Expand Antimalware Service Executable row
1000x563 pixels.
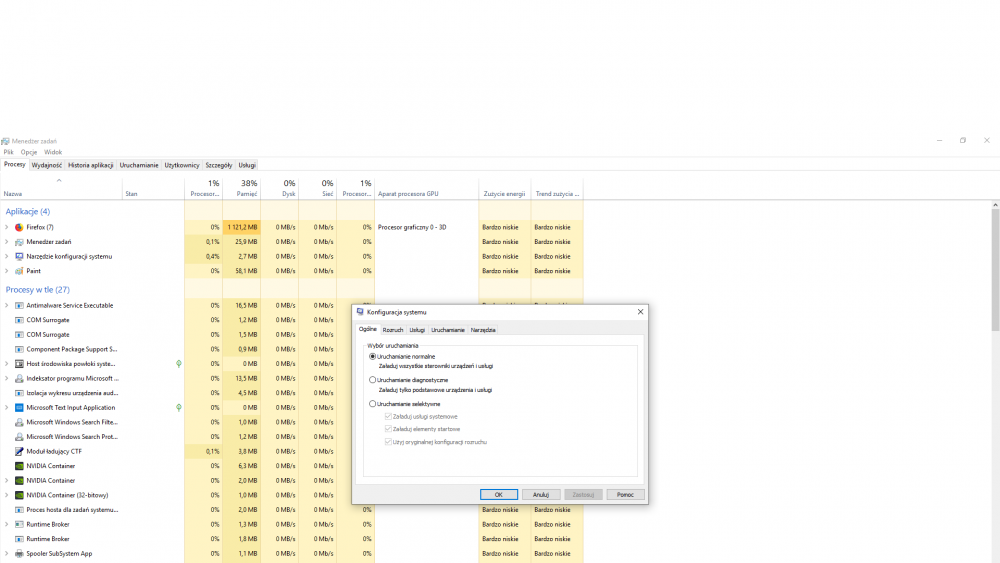[x=7, y=305]
